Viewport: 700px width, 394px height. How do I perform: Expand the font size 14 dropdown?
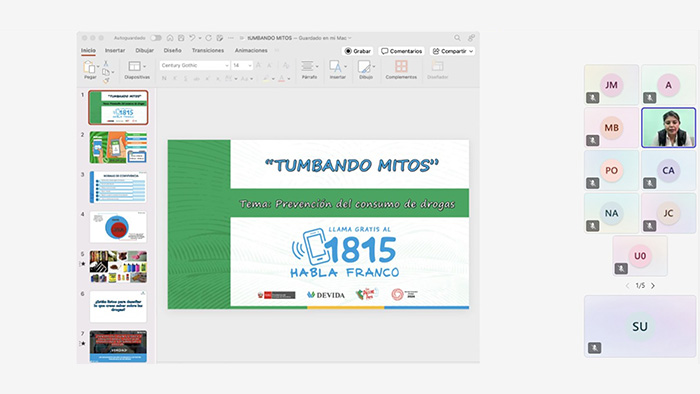pos(242,65)
